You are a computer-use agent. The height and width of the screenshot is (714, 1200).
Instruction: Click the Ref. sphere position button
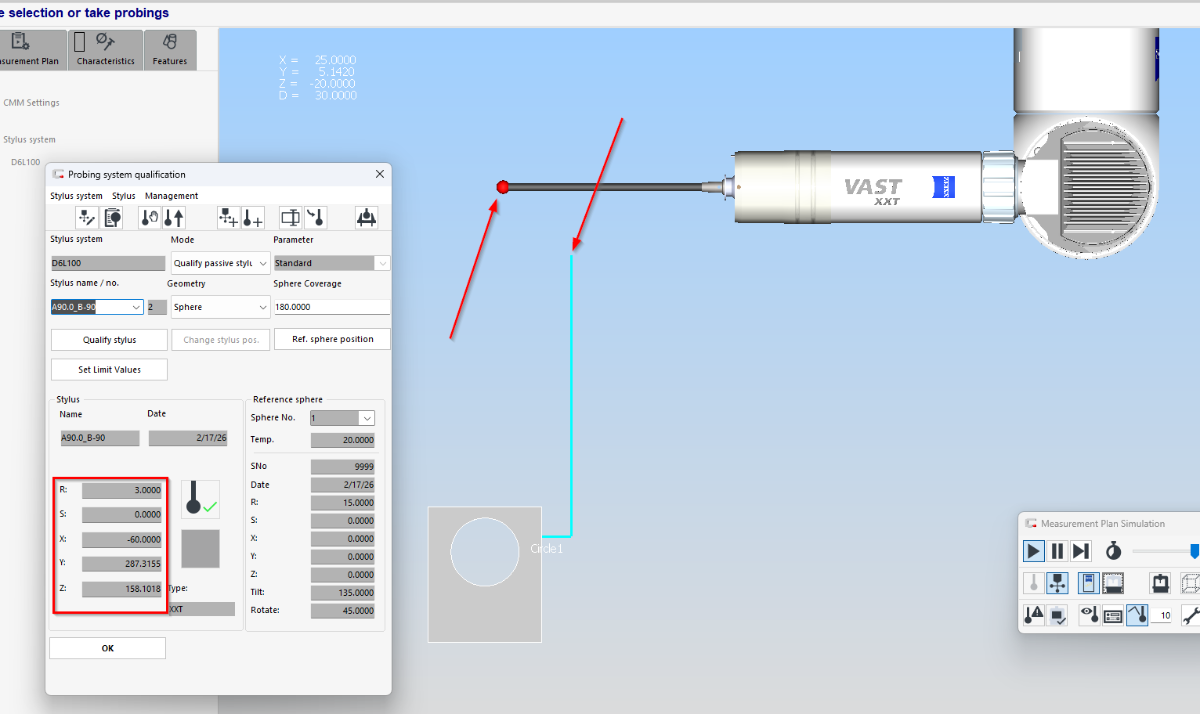pyautogui.click(x=332, y=339)
